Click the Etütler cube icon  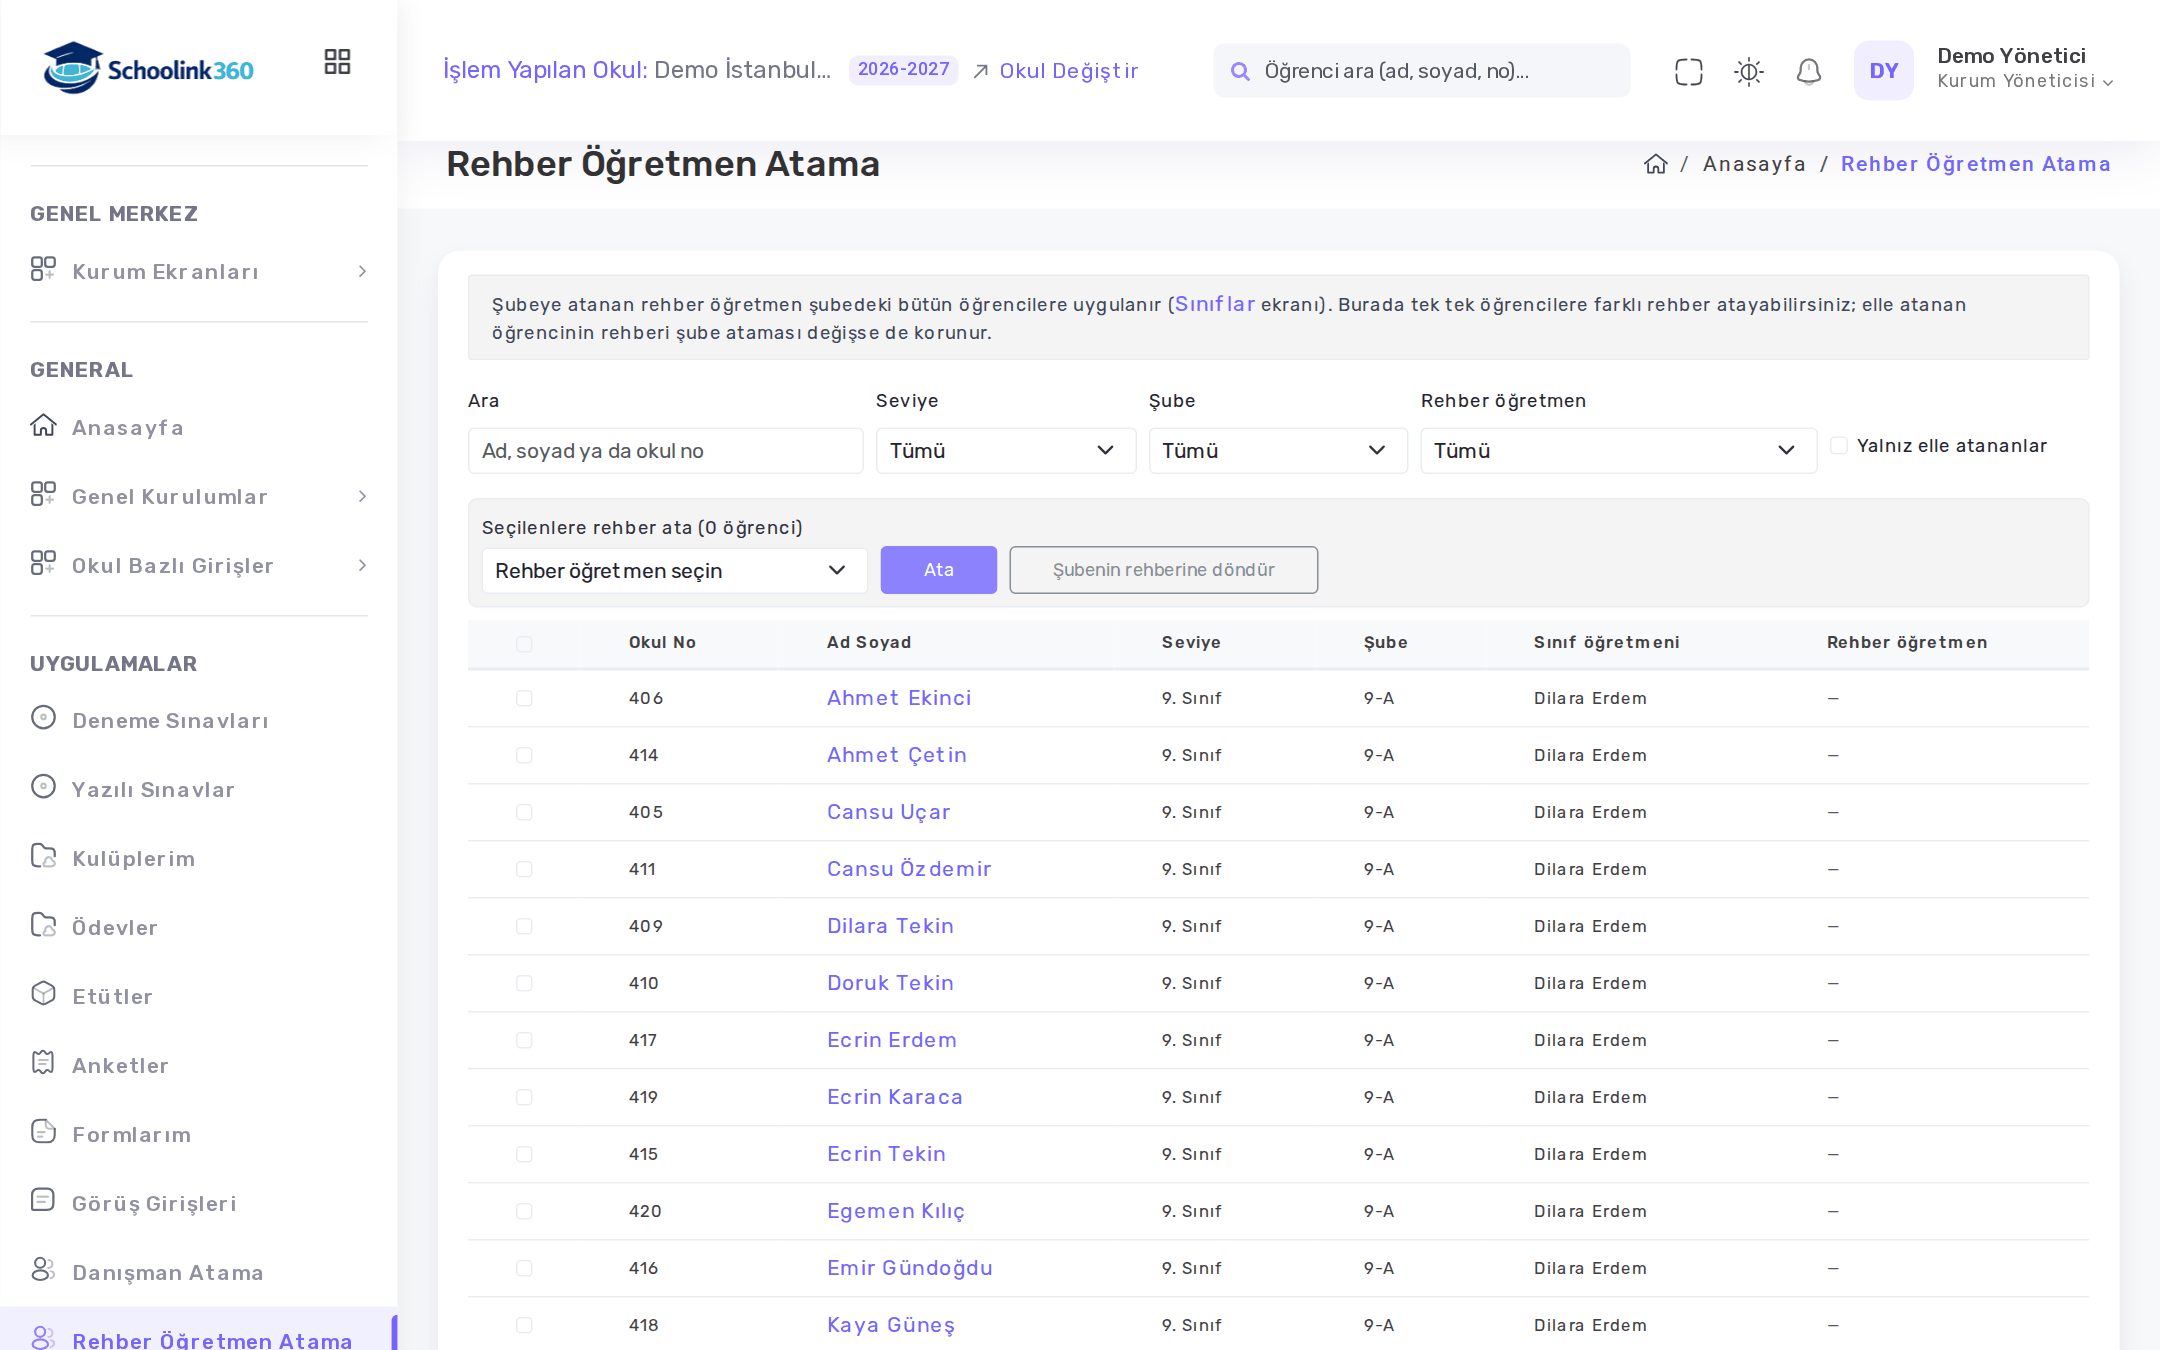tap(43, 994)
